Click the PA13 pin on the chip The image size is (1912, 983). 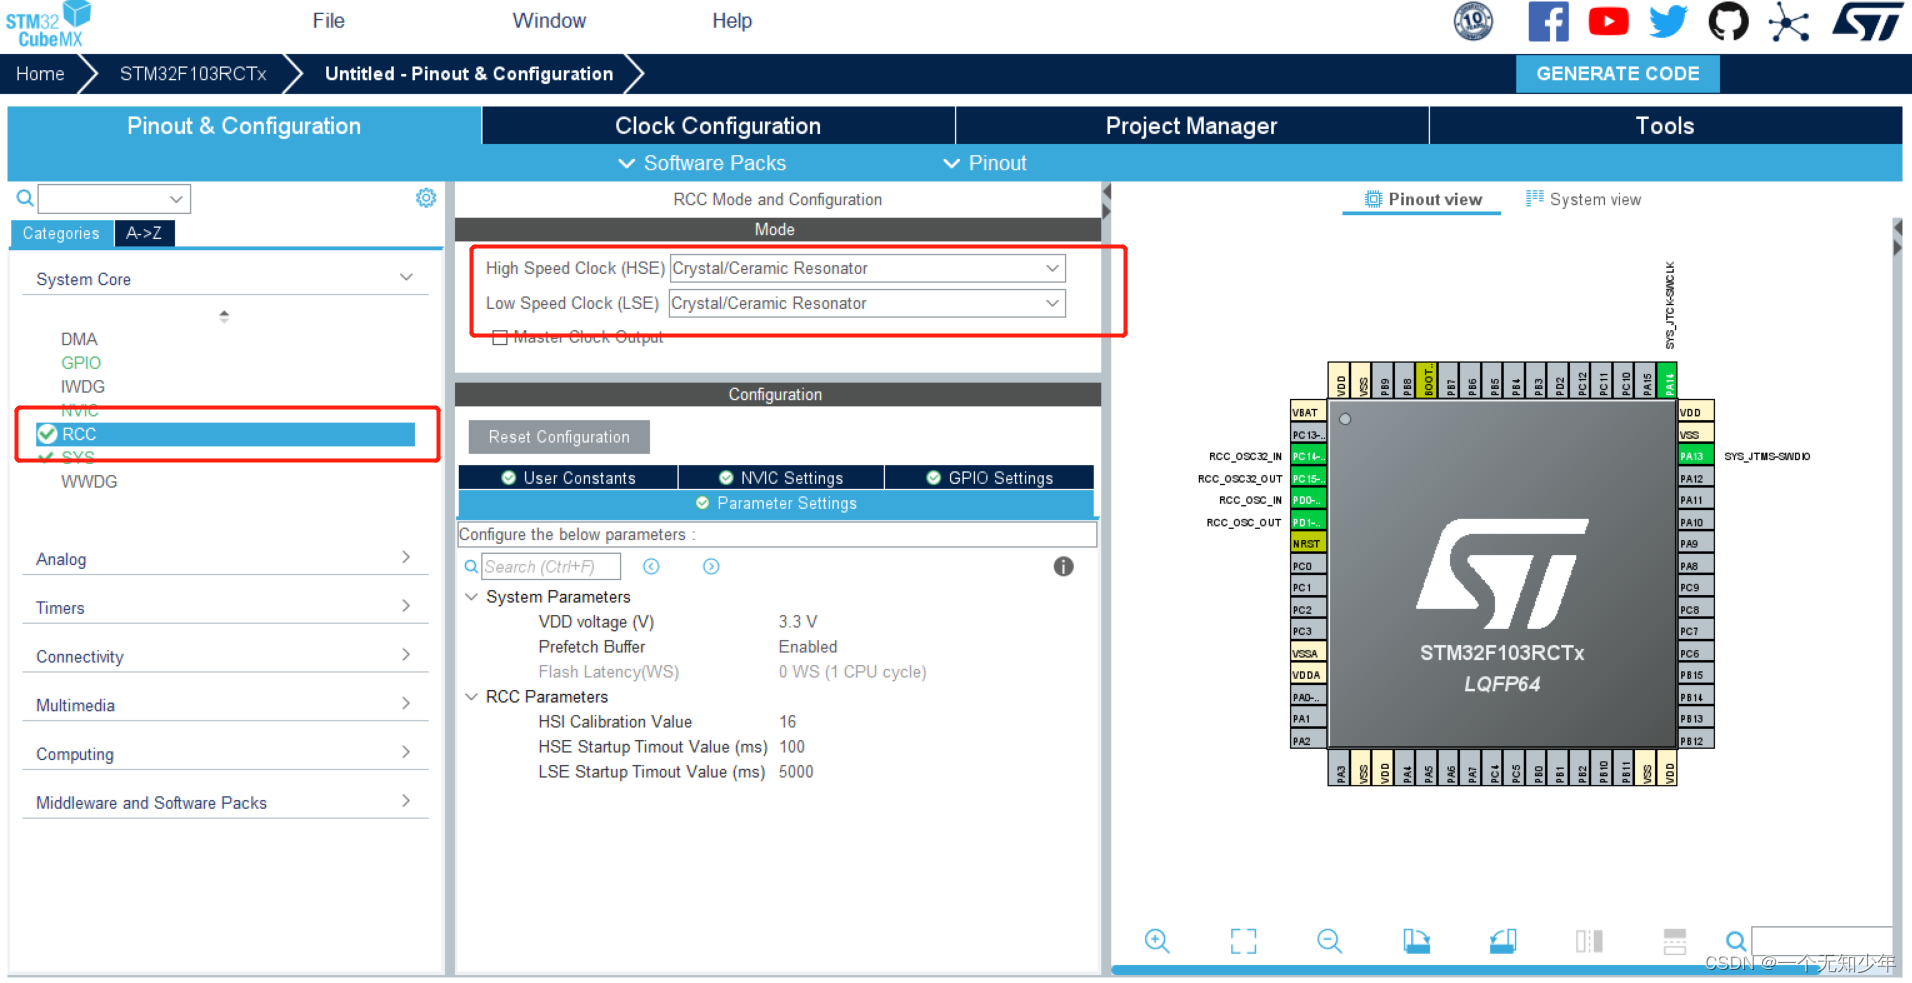coord(1696,456)
